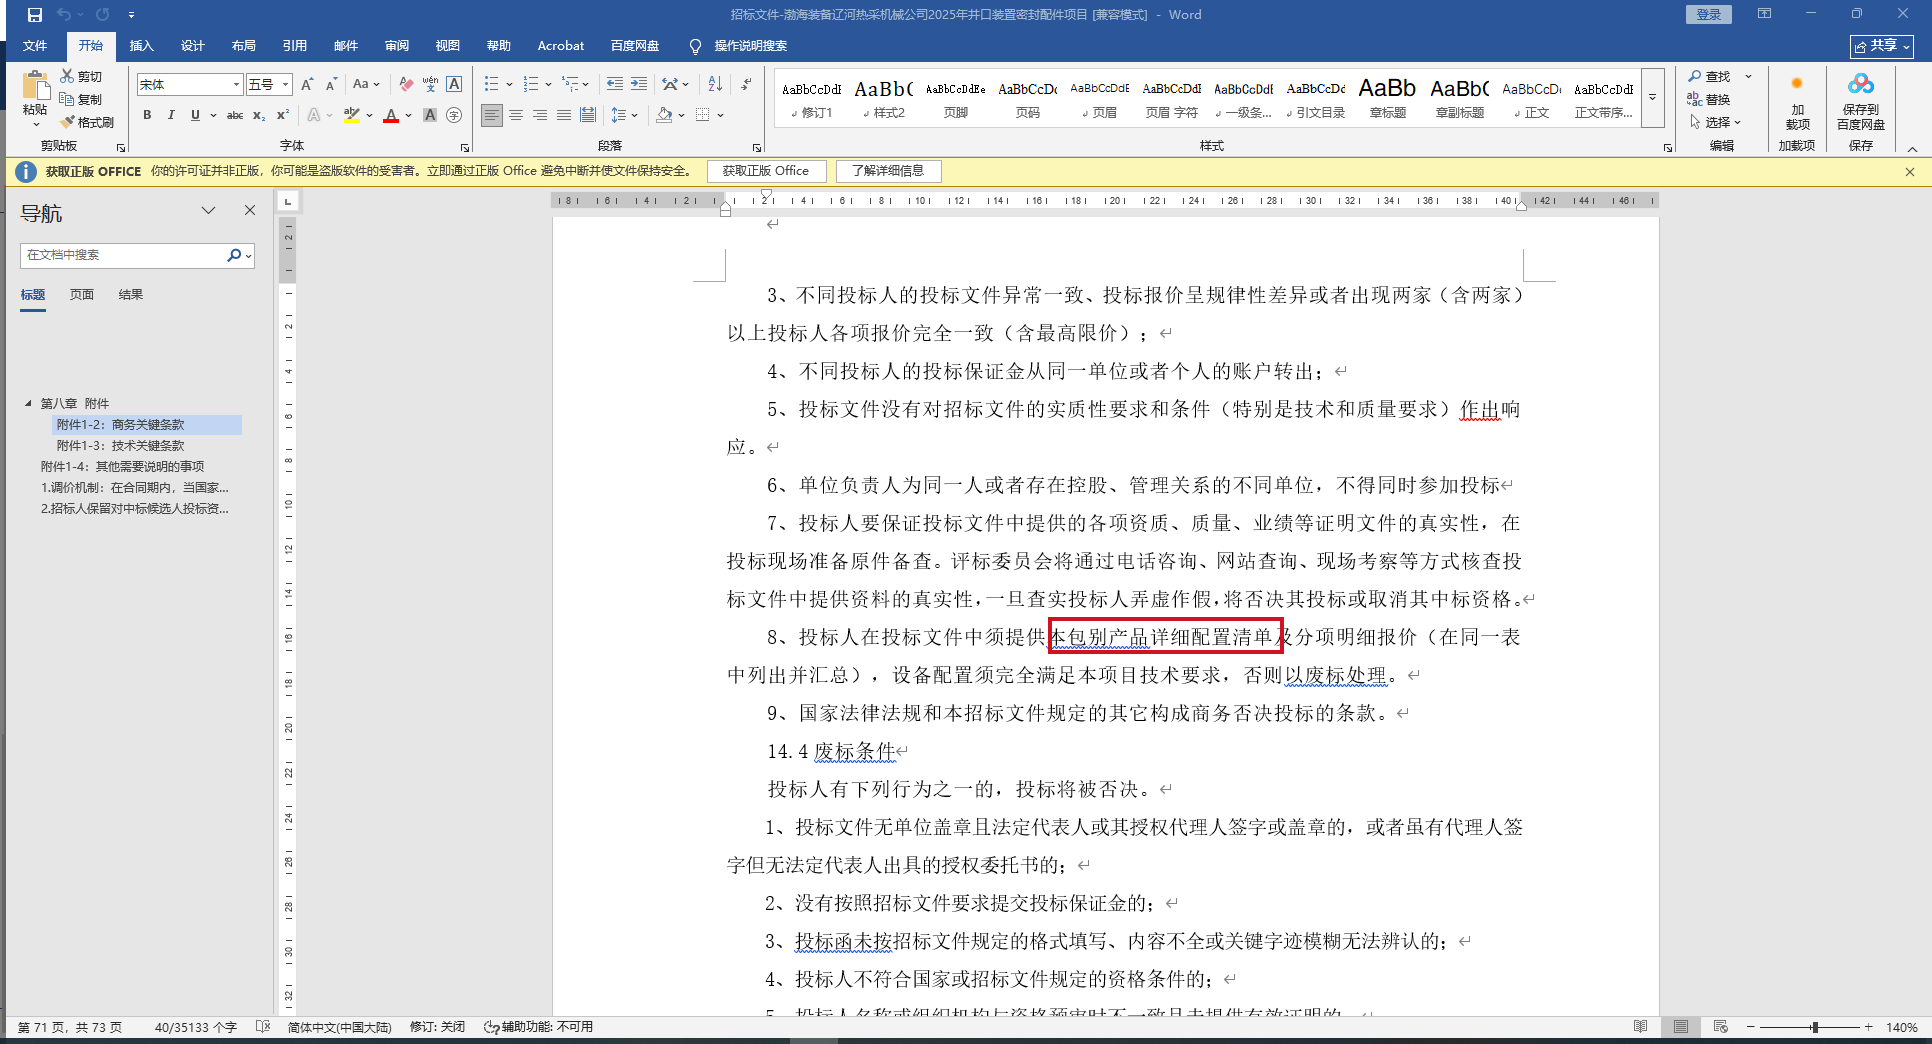The height and width of the screenshot is (1044, 1932).
Task: Click the distributed alignment icon
Action: point(588,115)
